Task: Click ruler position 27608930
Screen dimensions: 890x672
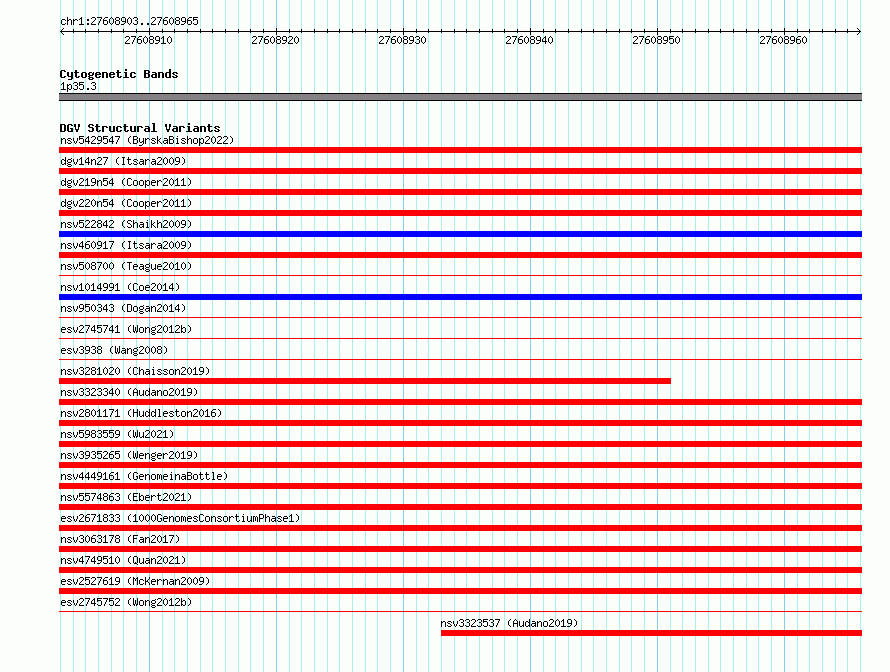Action: pos(402,40)
